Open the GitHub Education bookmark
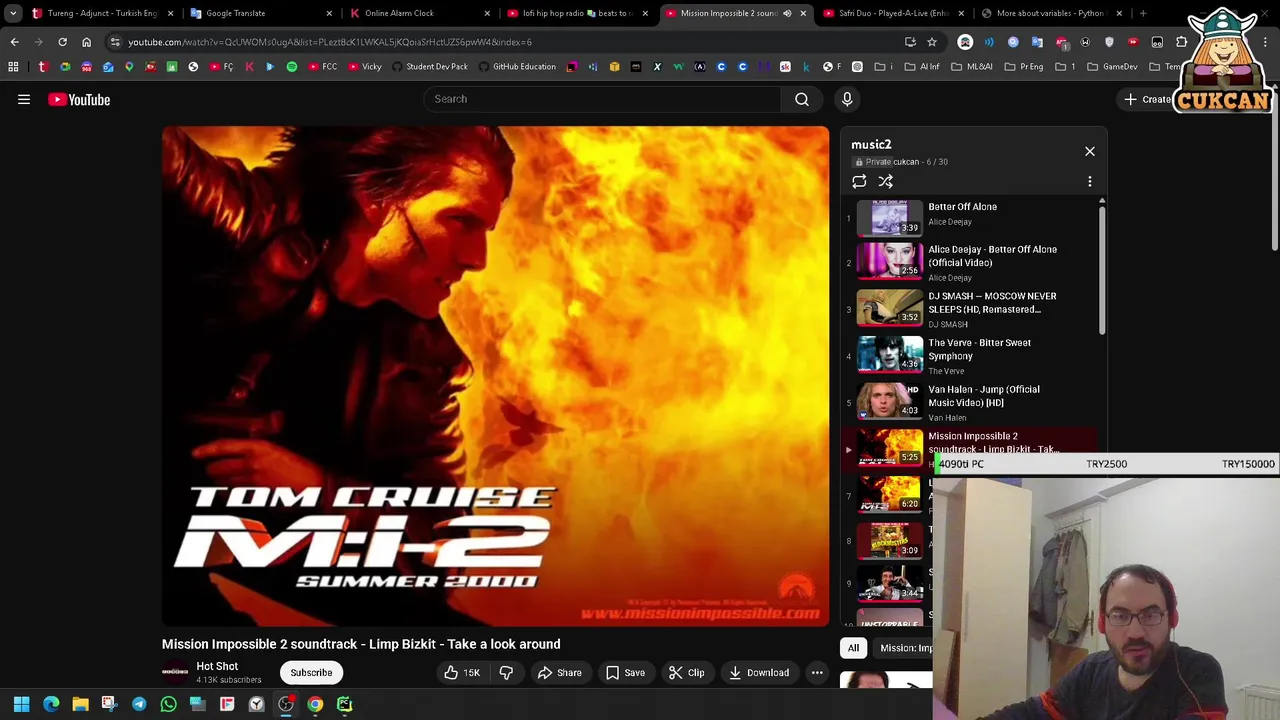The width and height of the screenshot is (1280, 720). [517, 67]
